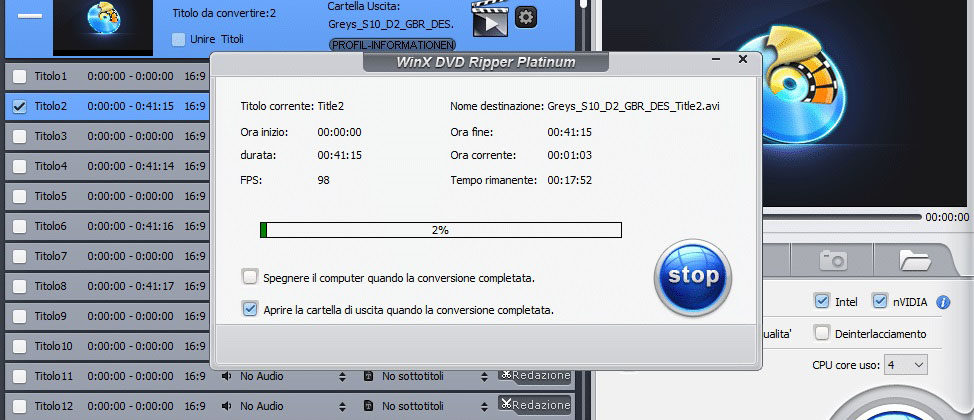974x420 pixels.
Task: Click destination name Greys_S10_D2_GBR_DES_Title2.avi
Action: pos(634,106)
